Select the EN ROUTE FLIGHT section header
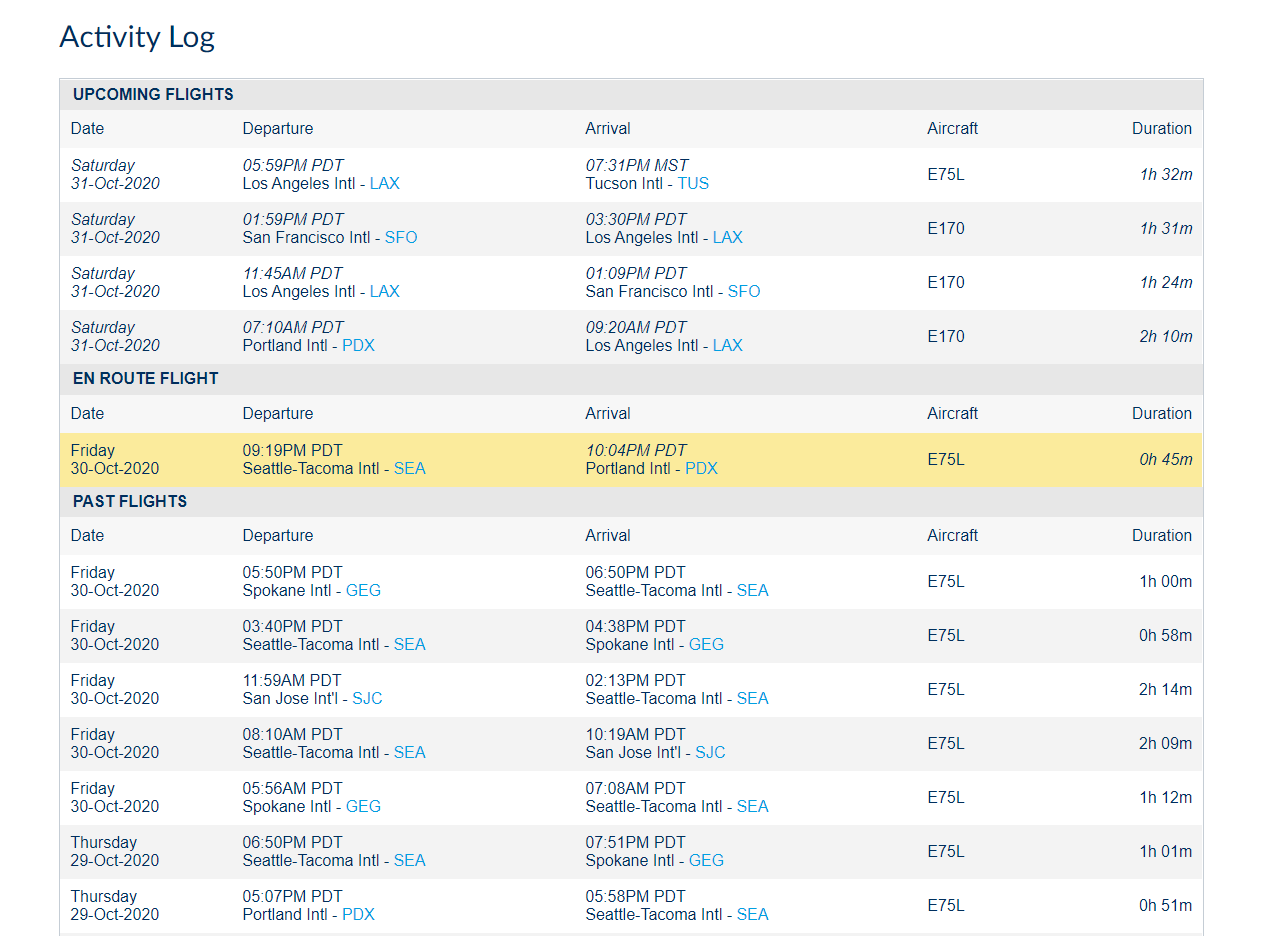The height and width of the screenshot is (936, 1267). click(x=631, y=379)
